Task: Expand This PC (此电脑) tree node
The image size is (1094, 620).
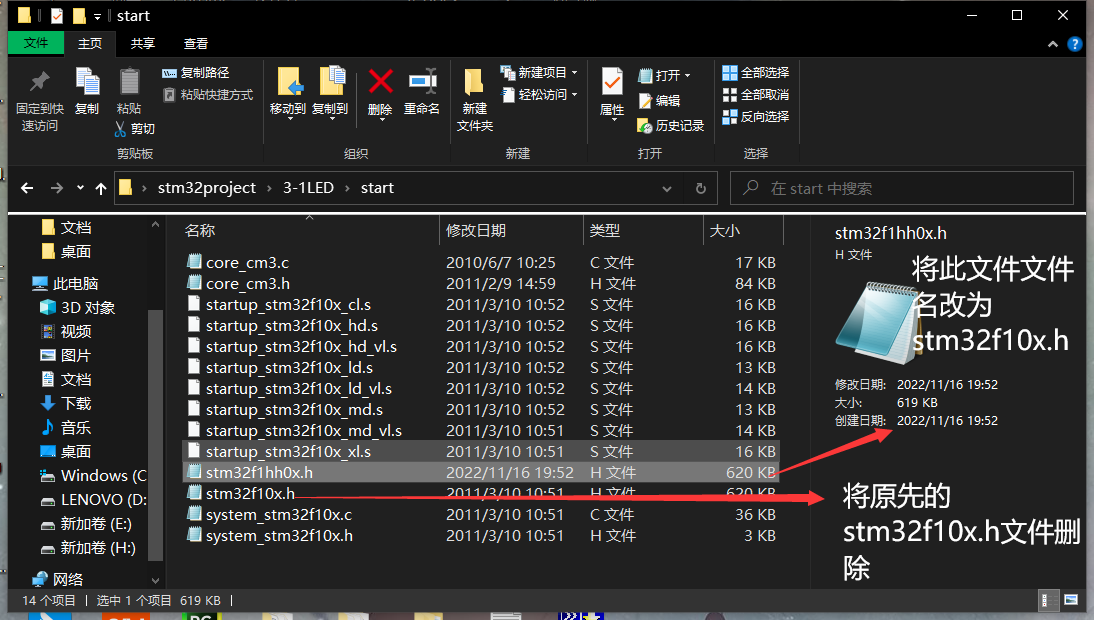Action: (x=22, y=284)
